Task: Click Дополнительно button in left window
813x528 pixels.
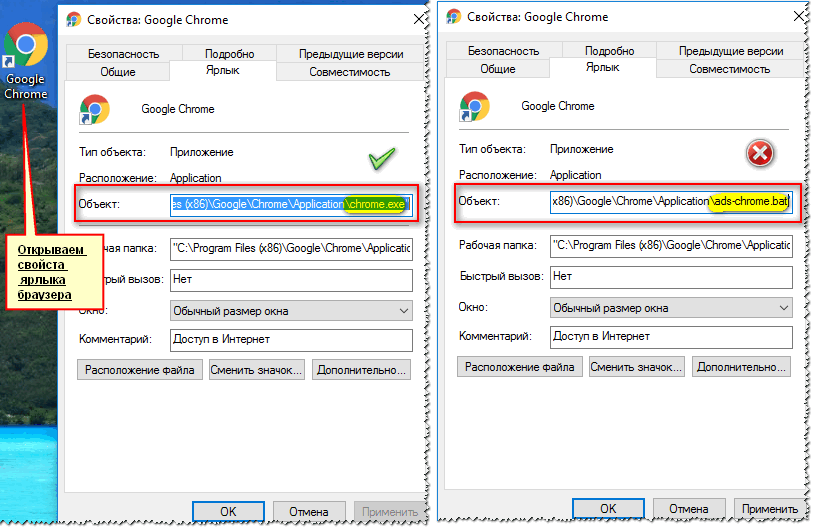Action: pyautogui.click(x=361, y=370)
